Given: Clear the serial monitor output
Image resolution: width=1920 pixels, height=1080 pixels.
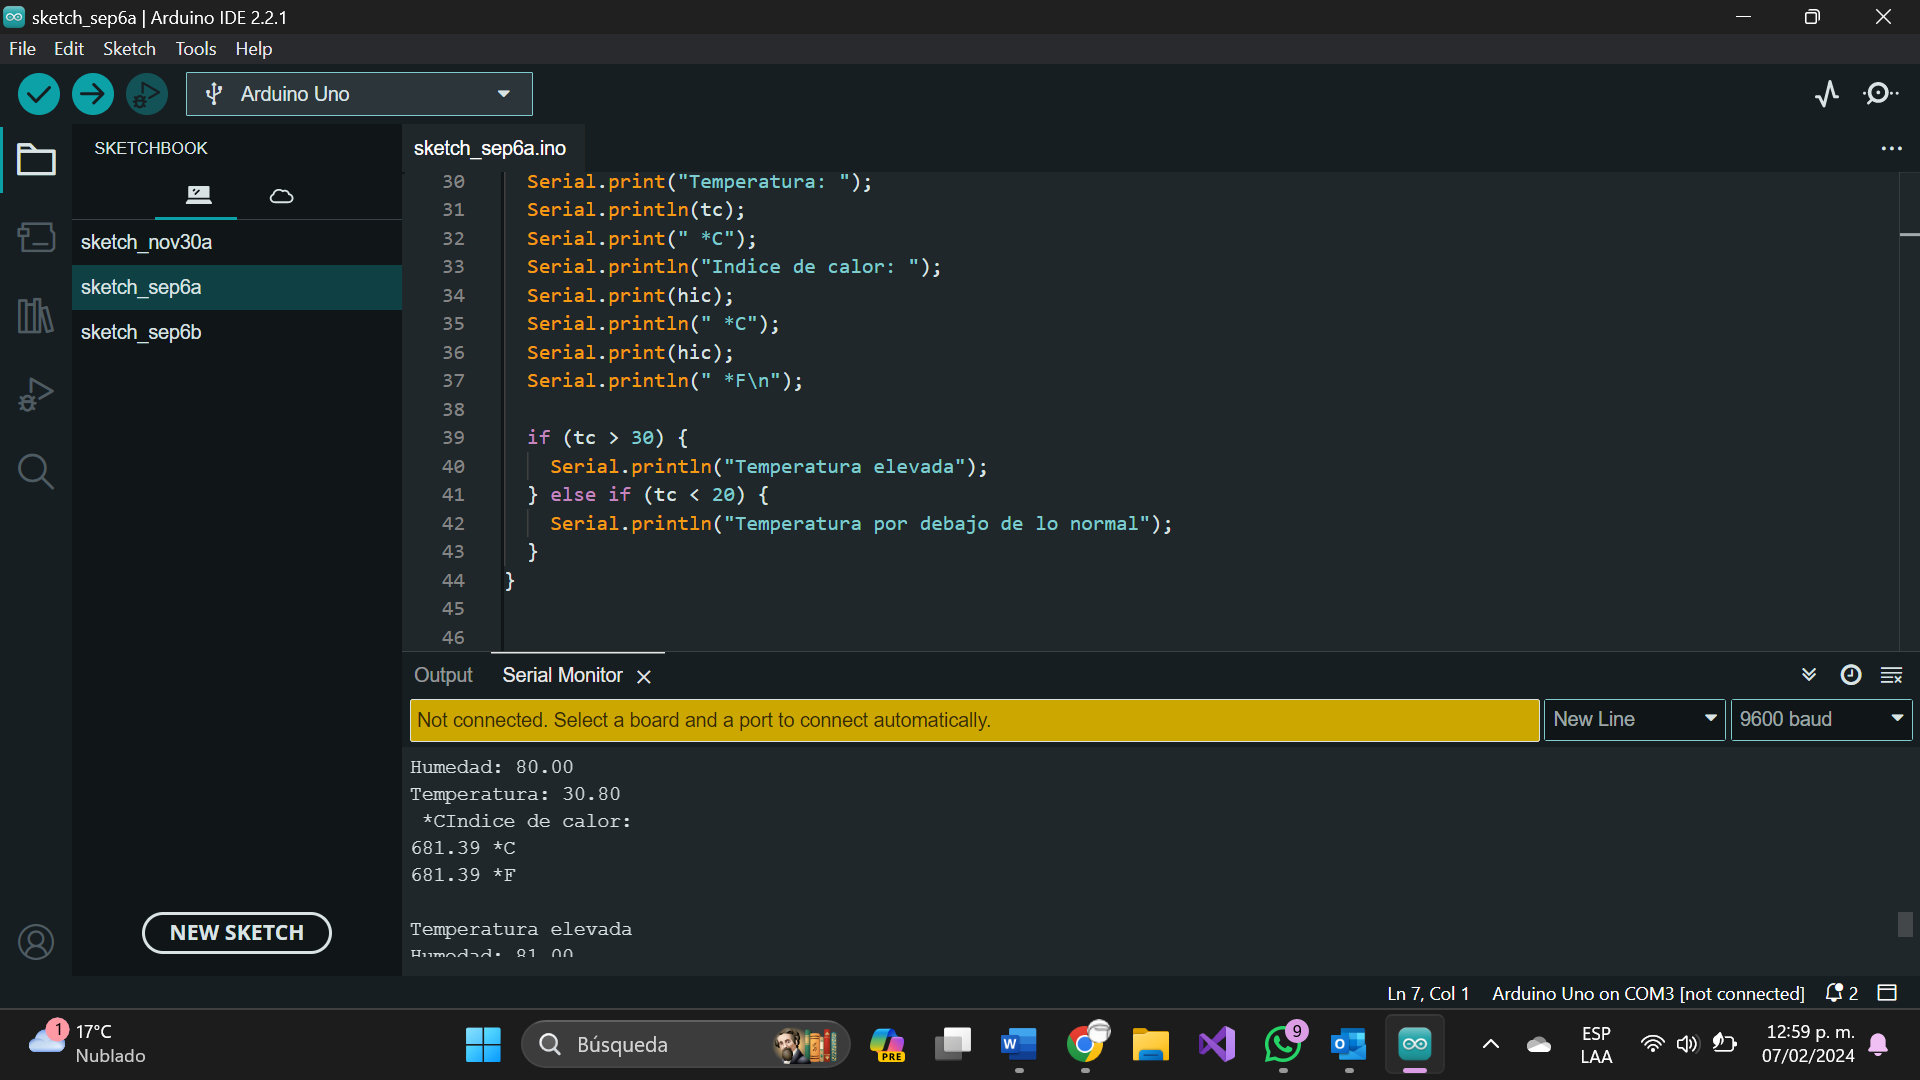Looking at the screenshot, I should coord(1891,676).
